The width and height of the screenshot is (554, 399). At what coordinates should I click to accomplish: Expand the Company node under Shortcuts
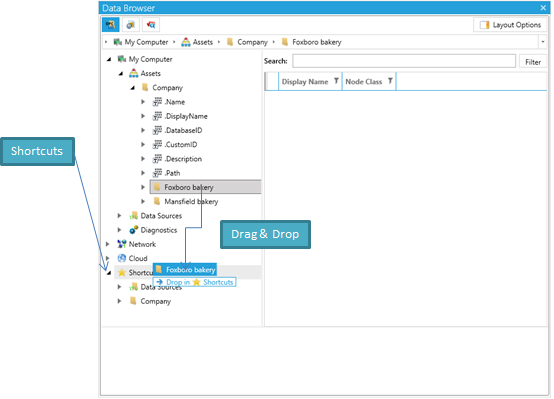point(119,301)
